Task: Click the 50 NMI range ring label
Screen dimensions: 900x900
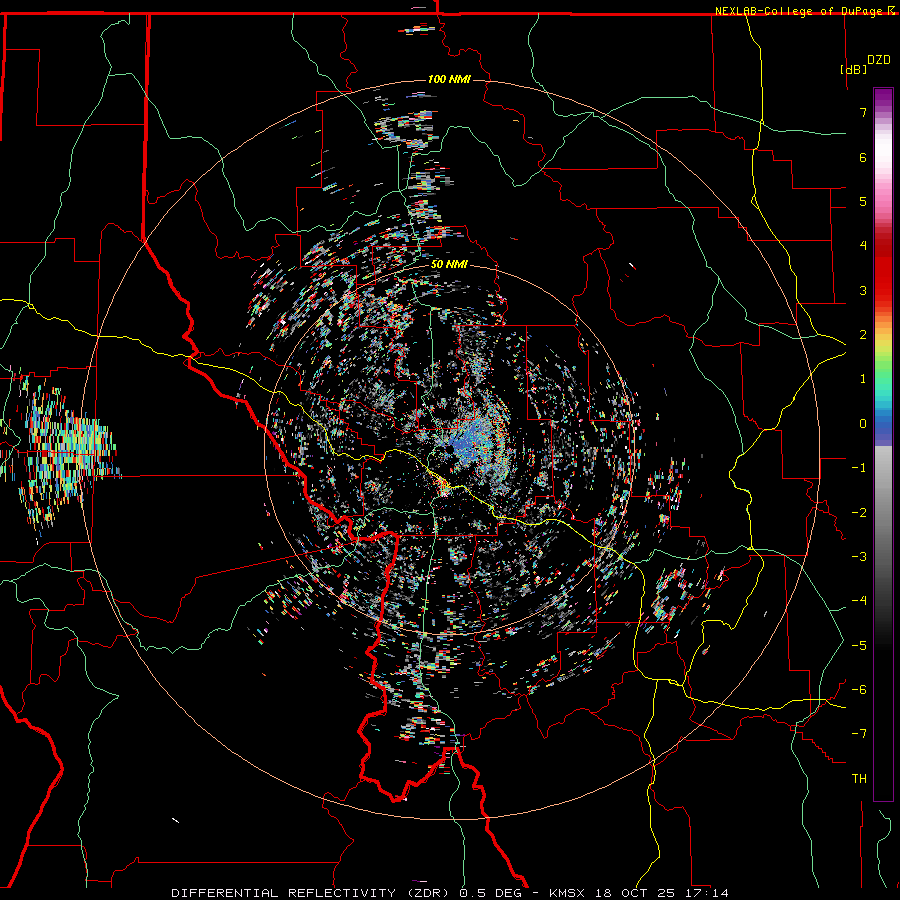Action: 449,265
